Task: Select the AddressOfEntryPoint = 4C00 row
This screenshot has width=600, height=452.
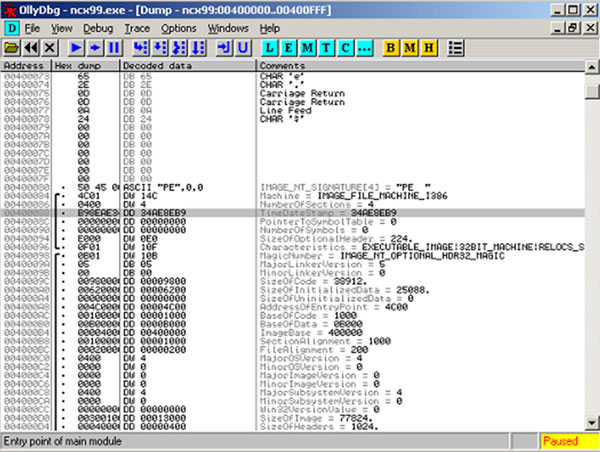Action: pos(293,307)
